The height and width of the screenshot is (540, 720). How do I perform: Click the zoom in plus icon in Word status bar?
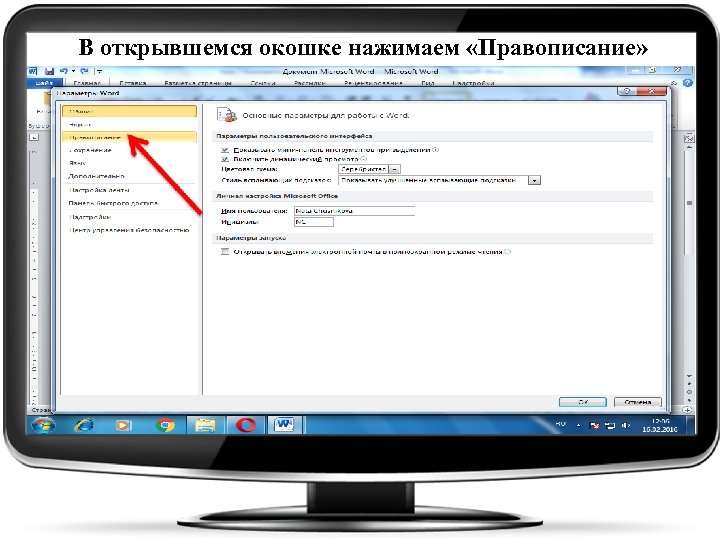tap(687, 410)
